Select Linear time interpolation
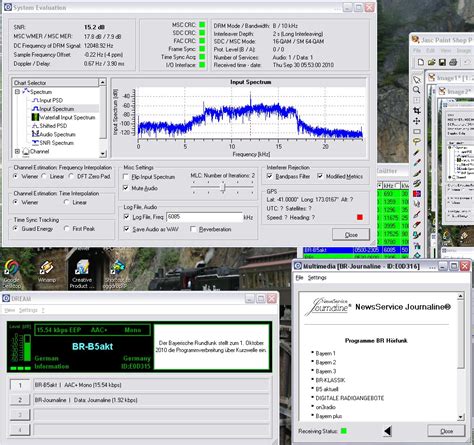The width and height of the screenshot is (474, 445). 66,202
